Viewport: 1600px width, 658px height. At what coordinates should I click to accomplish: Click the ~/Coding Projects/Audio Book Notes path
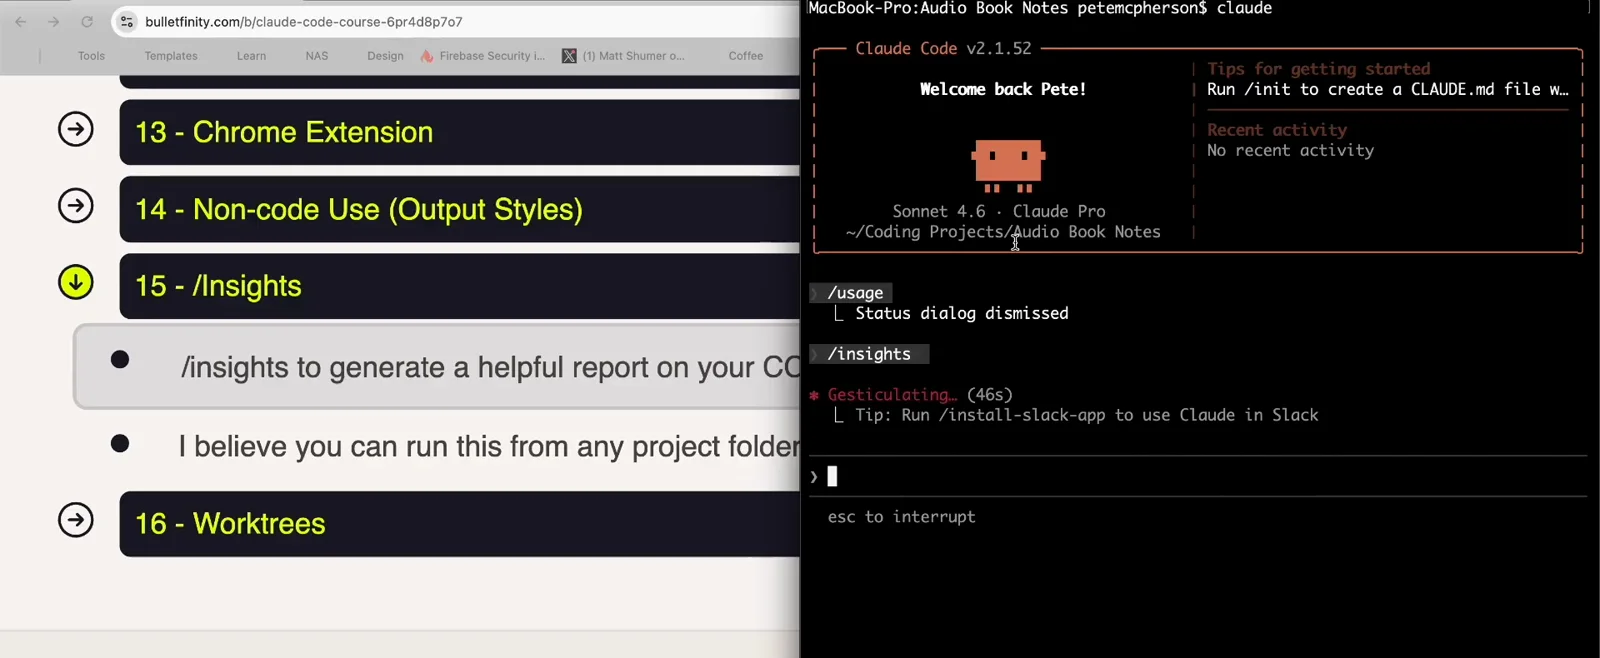1003,232
